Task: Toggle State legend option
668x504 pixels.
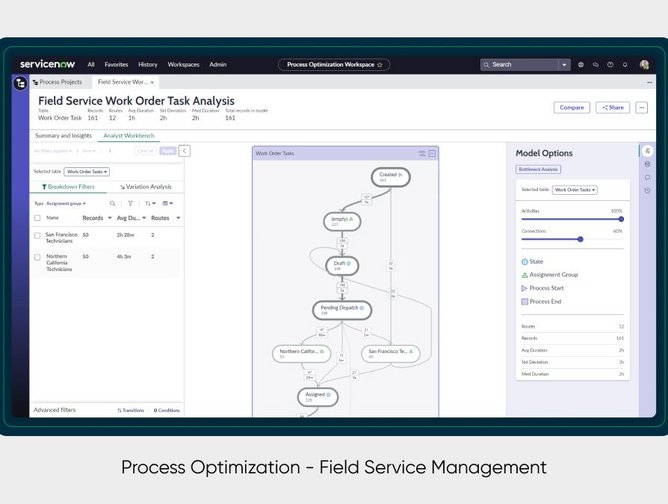Action: 532,262
